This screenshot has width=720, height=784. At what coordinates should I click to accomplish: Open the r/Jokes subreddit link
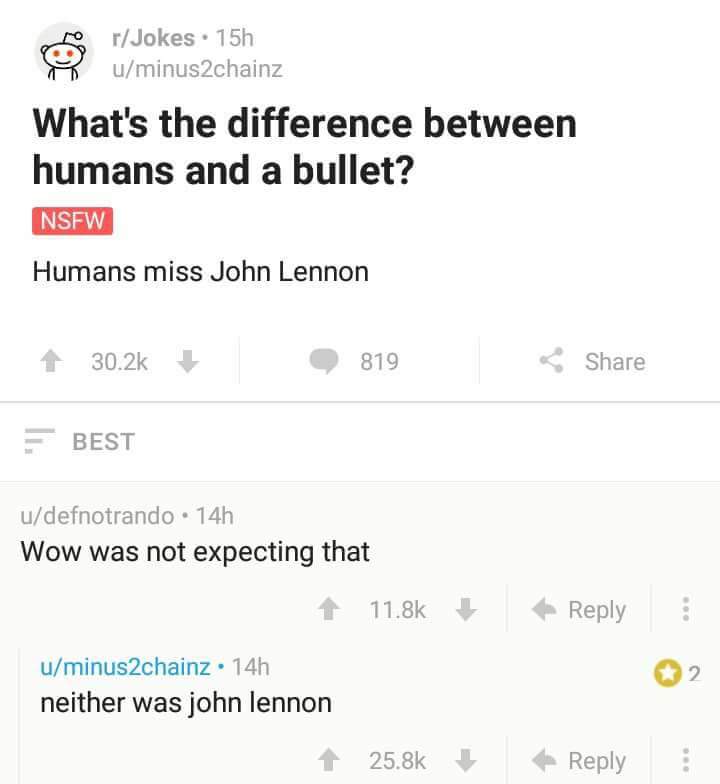pyautogui.click(x=153, y=38)
